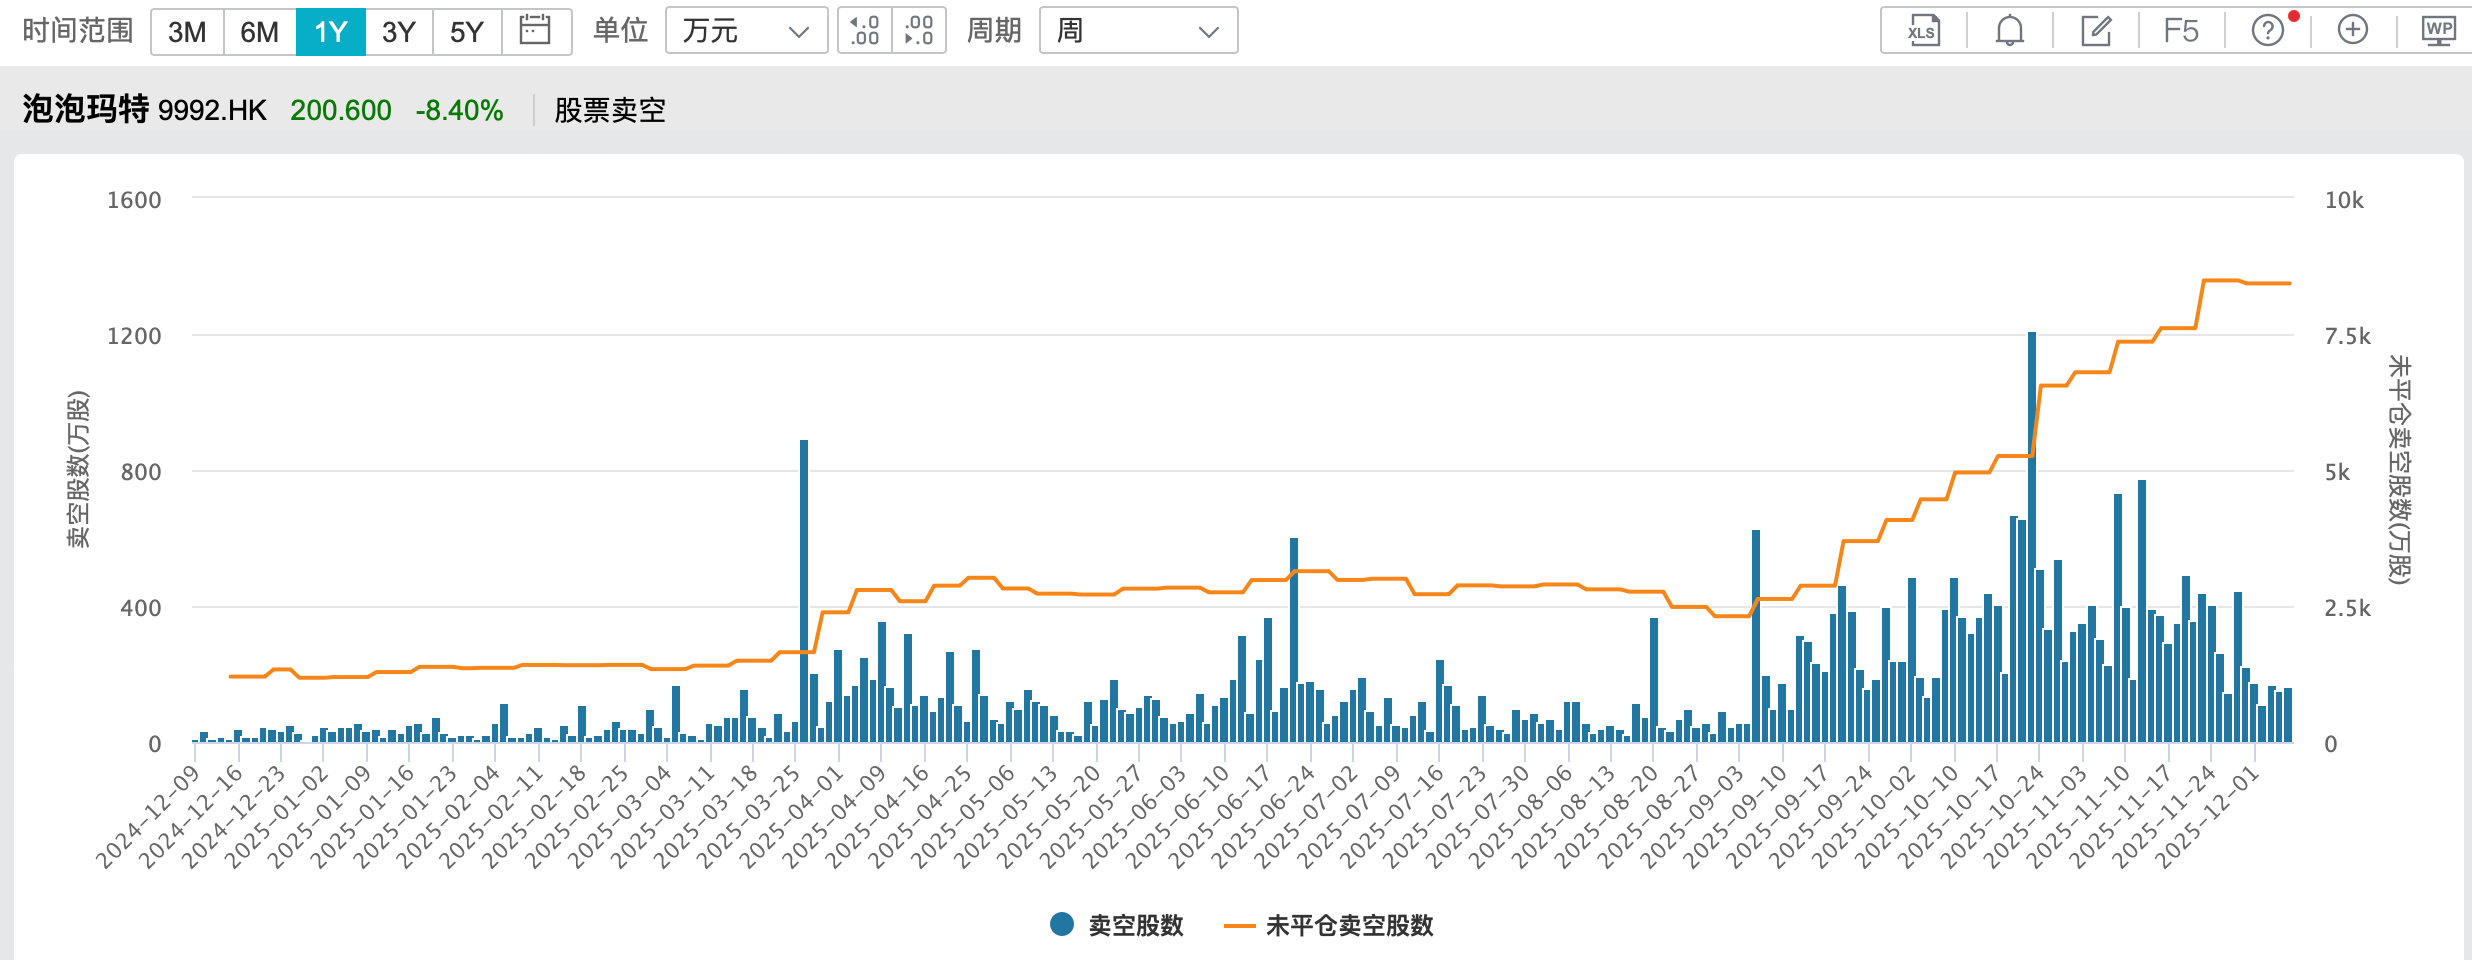Open help via the question mark icon
2472x960 pixels.
(2267, 31)
